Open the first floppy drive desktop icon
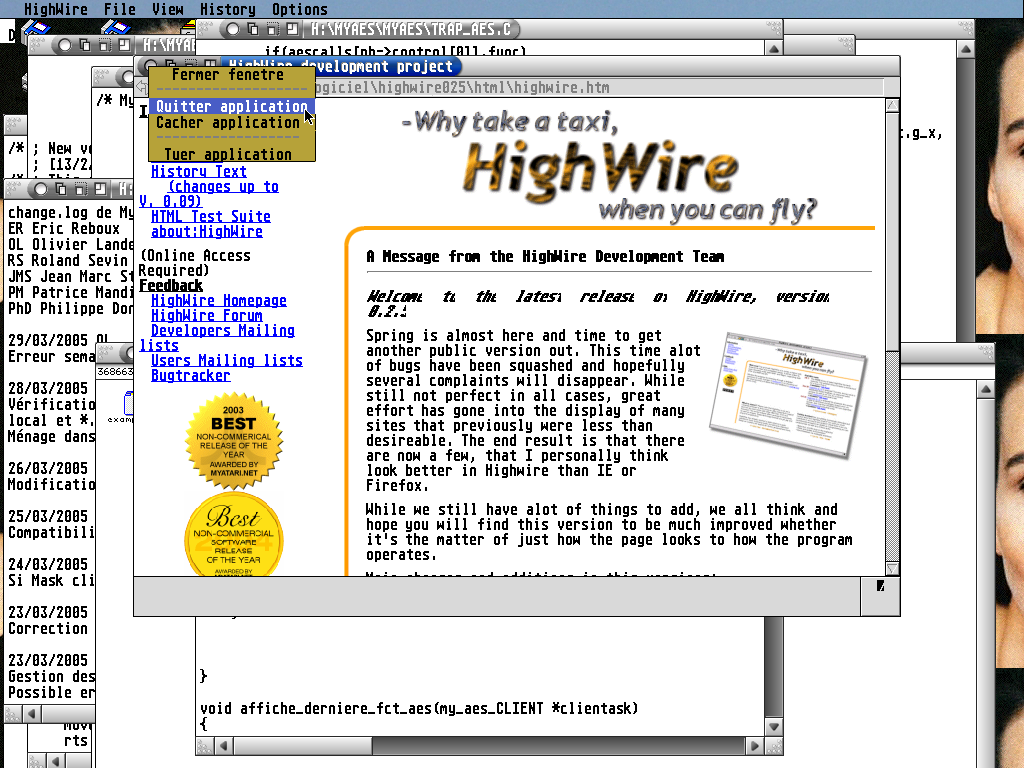The image size is (1024, 768). 36,29
